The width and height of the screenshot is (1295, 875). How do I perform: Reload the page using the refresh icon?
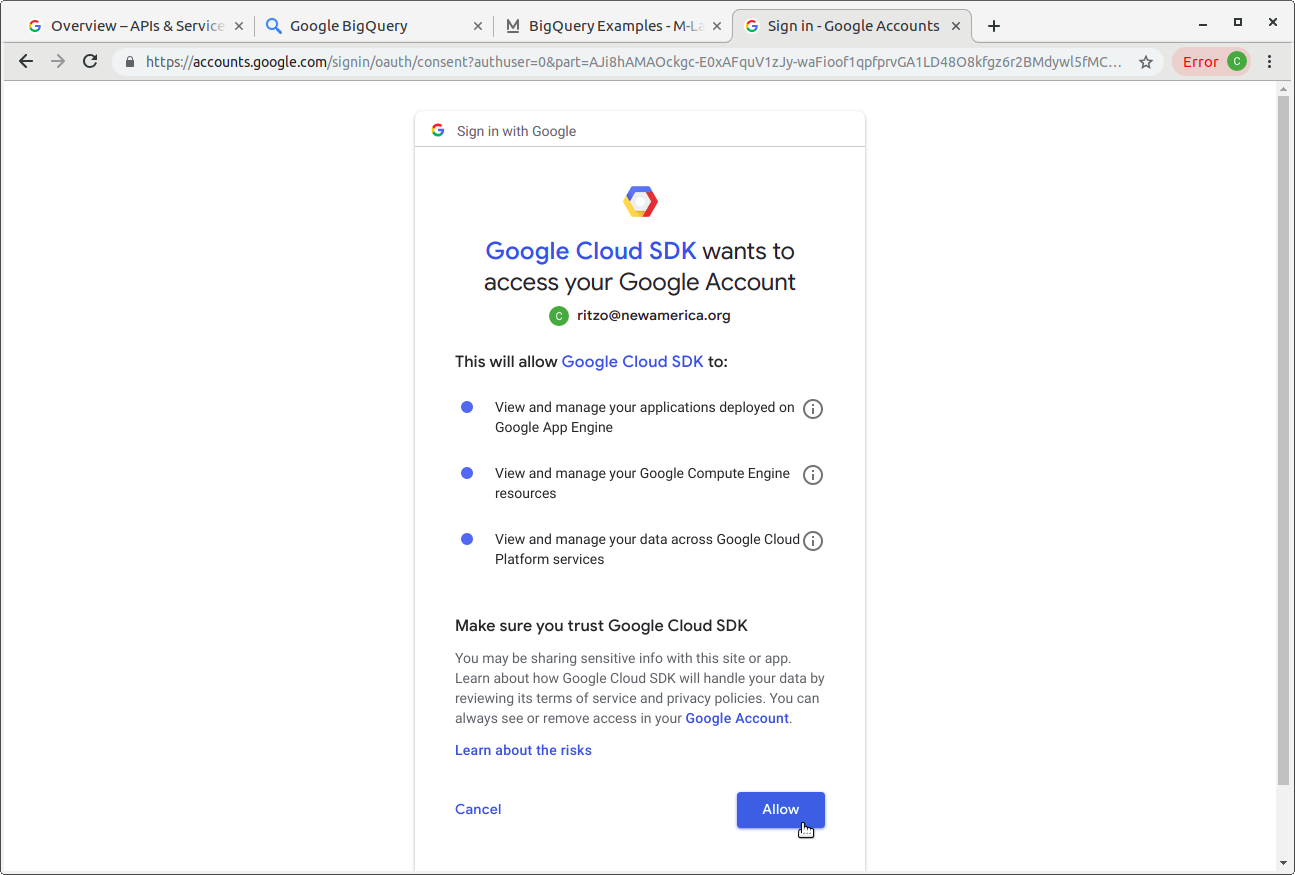(89, 61)
